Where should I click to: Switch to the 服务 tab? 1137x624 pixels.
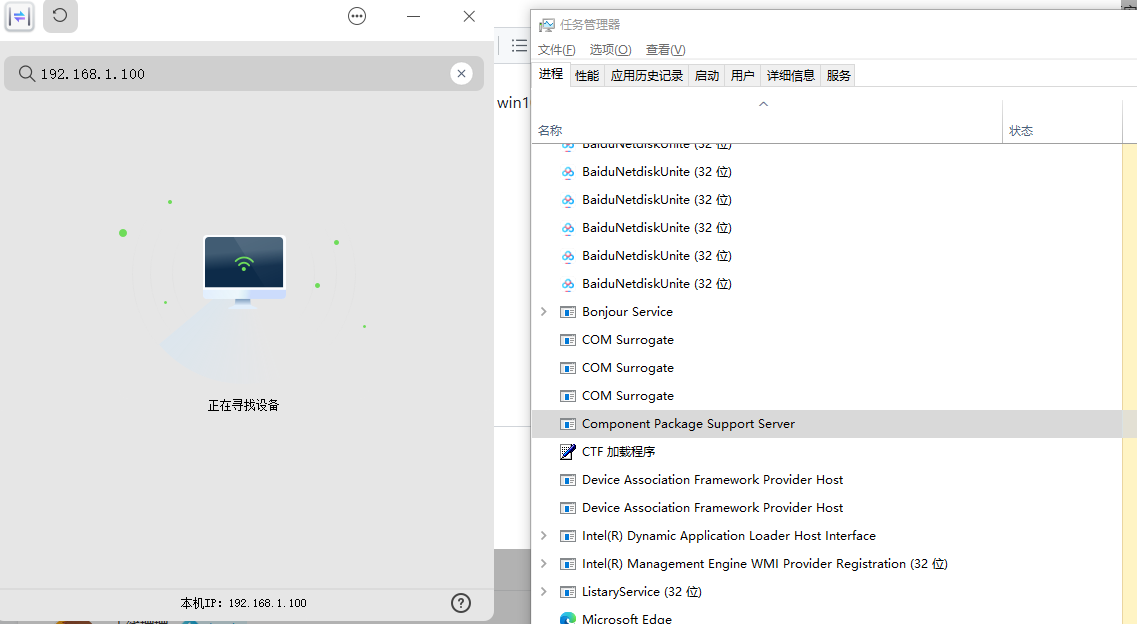838,75
